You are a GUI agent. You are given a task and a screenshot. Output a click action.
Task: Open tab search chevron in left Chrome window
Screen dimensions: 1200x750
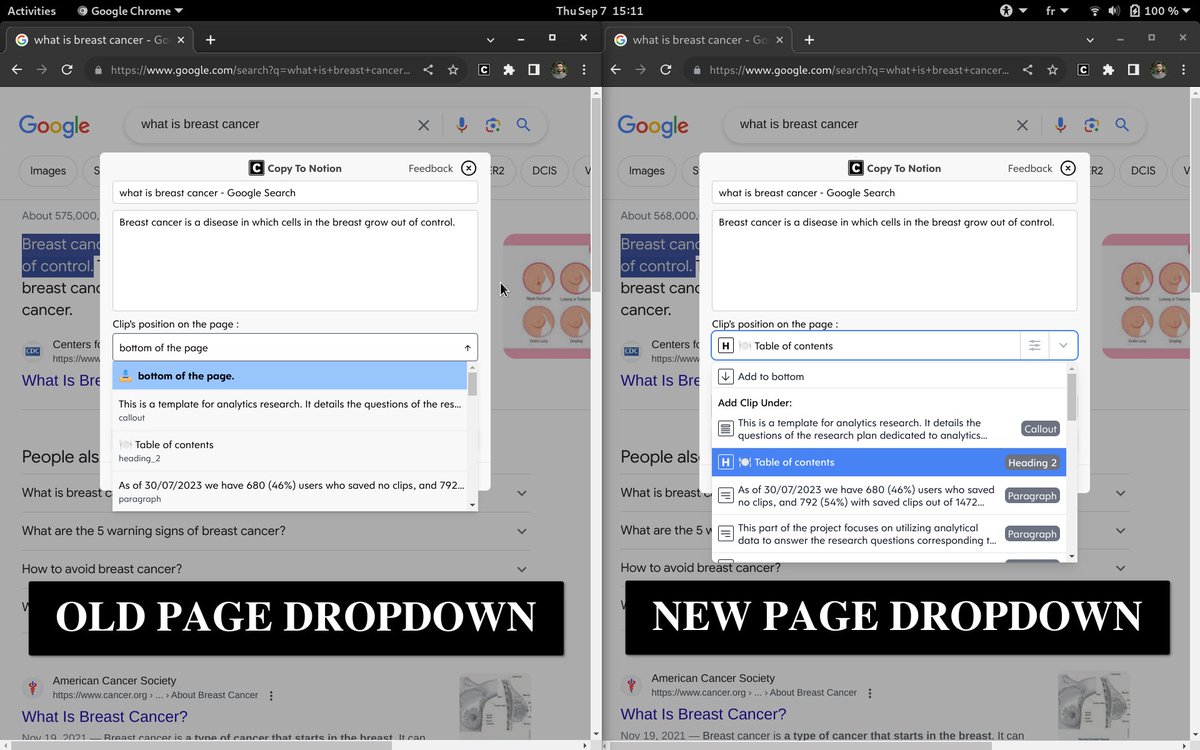tap(490, 40)
